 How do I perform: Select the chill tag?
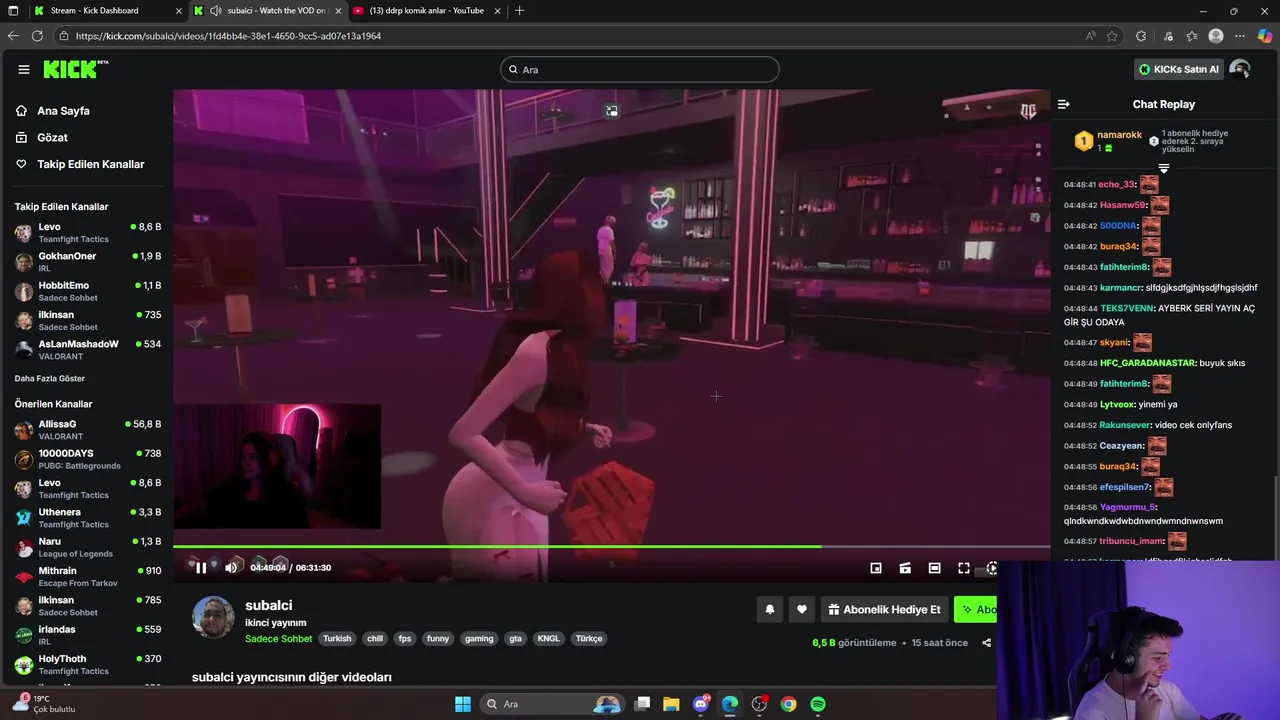click(375, 639)
